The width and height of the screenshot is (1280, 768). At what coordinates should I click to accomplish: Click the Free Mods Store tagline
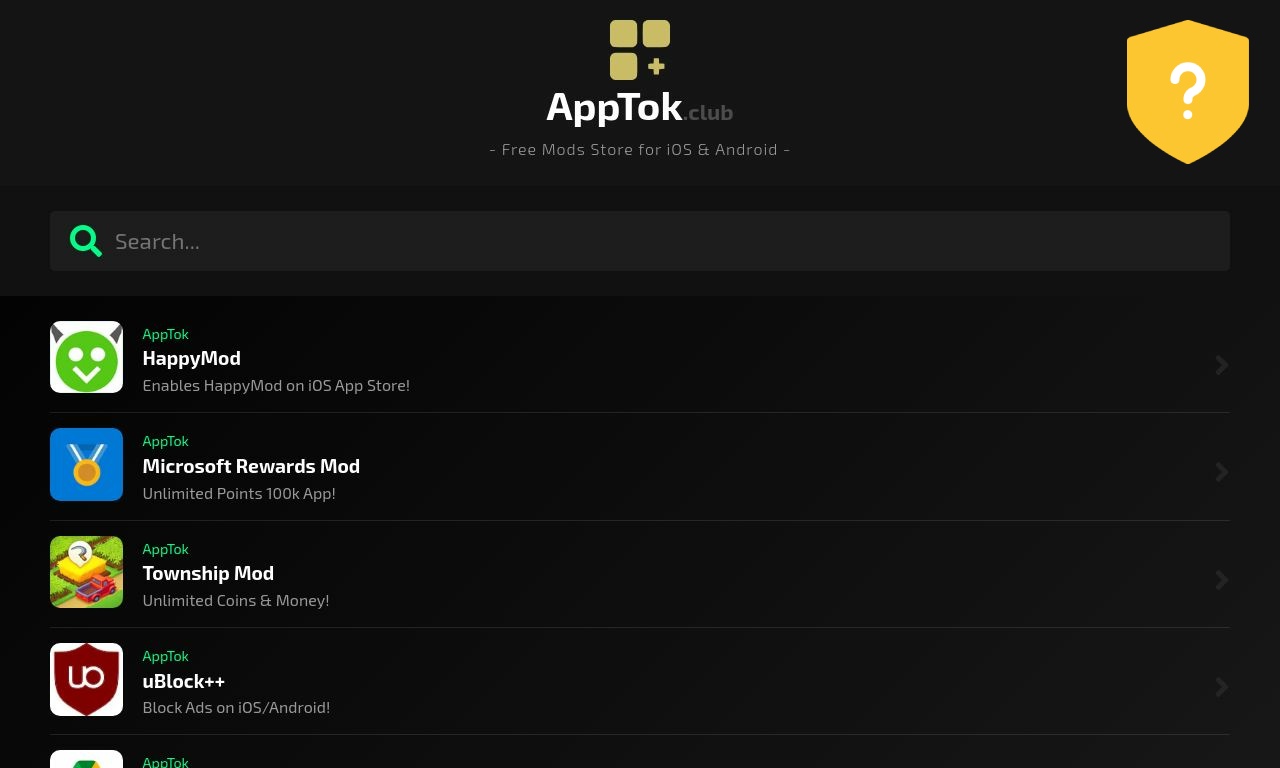[639, 148]
